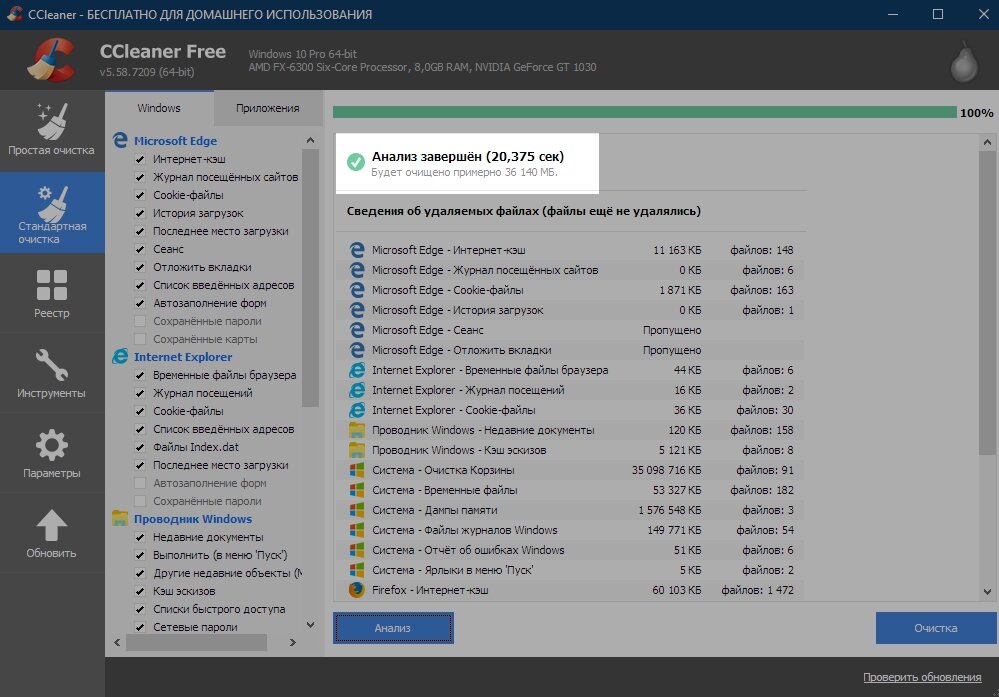This screenshot has height=697, width=999.
Task: Click Microsoft Edge - Сеанс result text
Action: pos(428,330)
